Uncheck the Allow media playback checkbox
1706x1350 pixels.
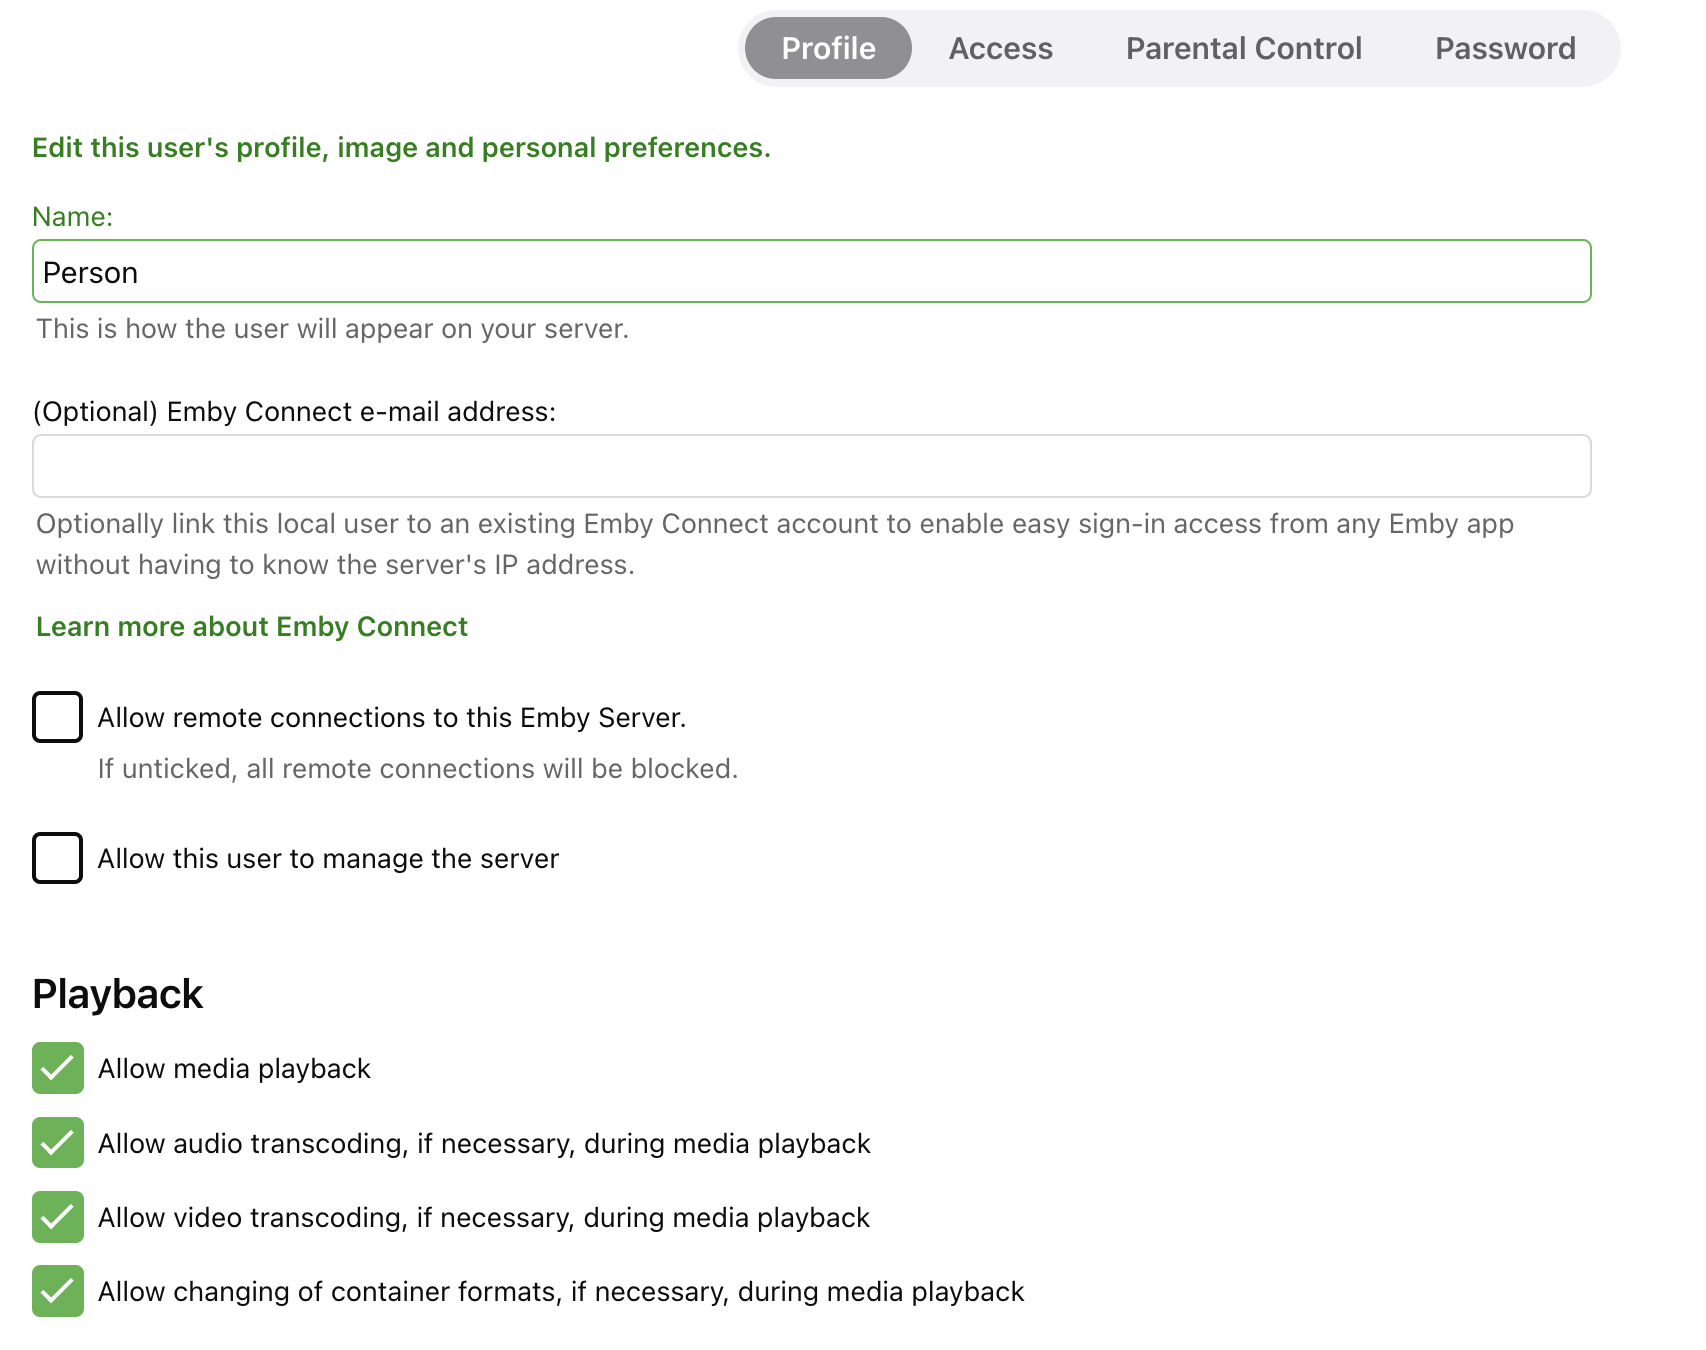coord(58,1068)
